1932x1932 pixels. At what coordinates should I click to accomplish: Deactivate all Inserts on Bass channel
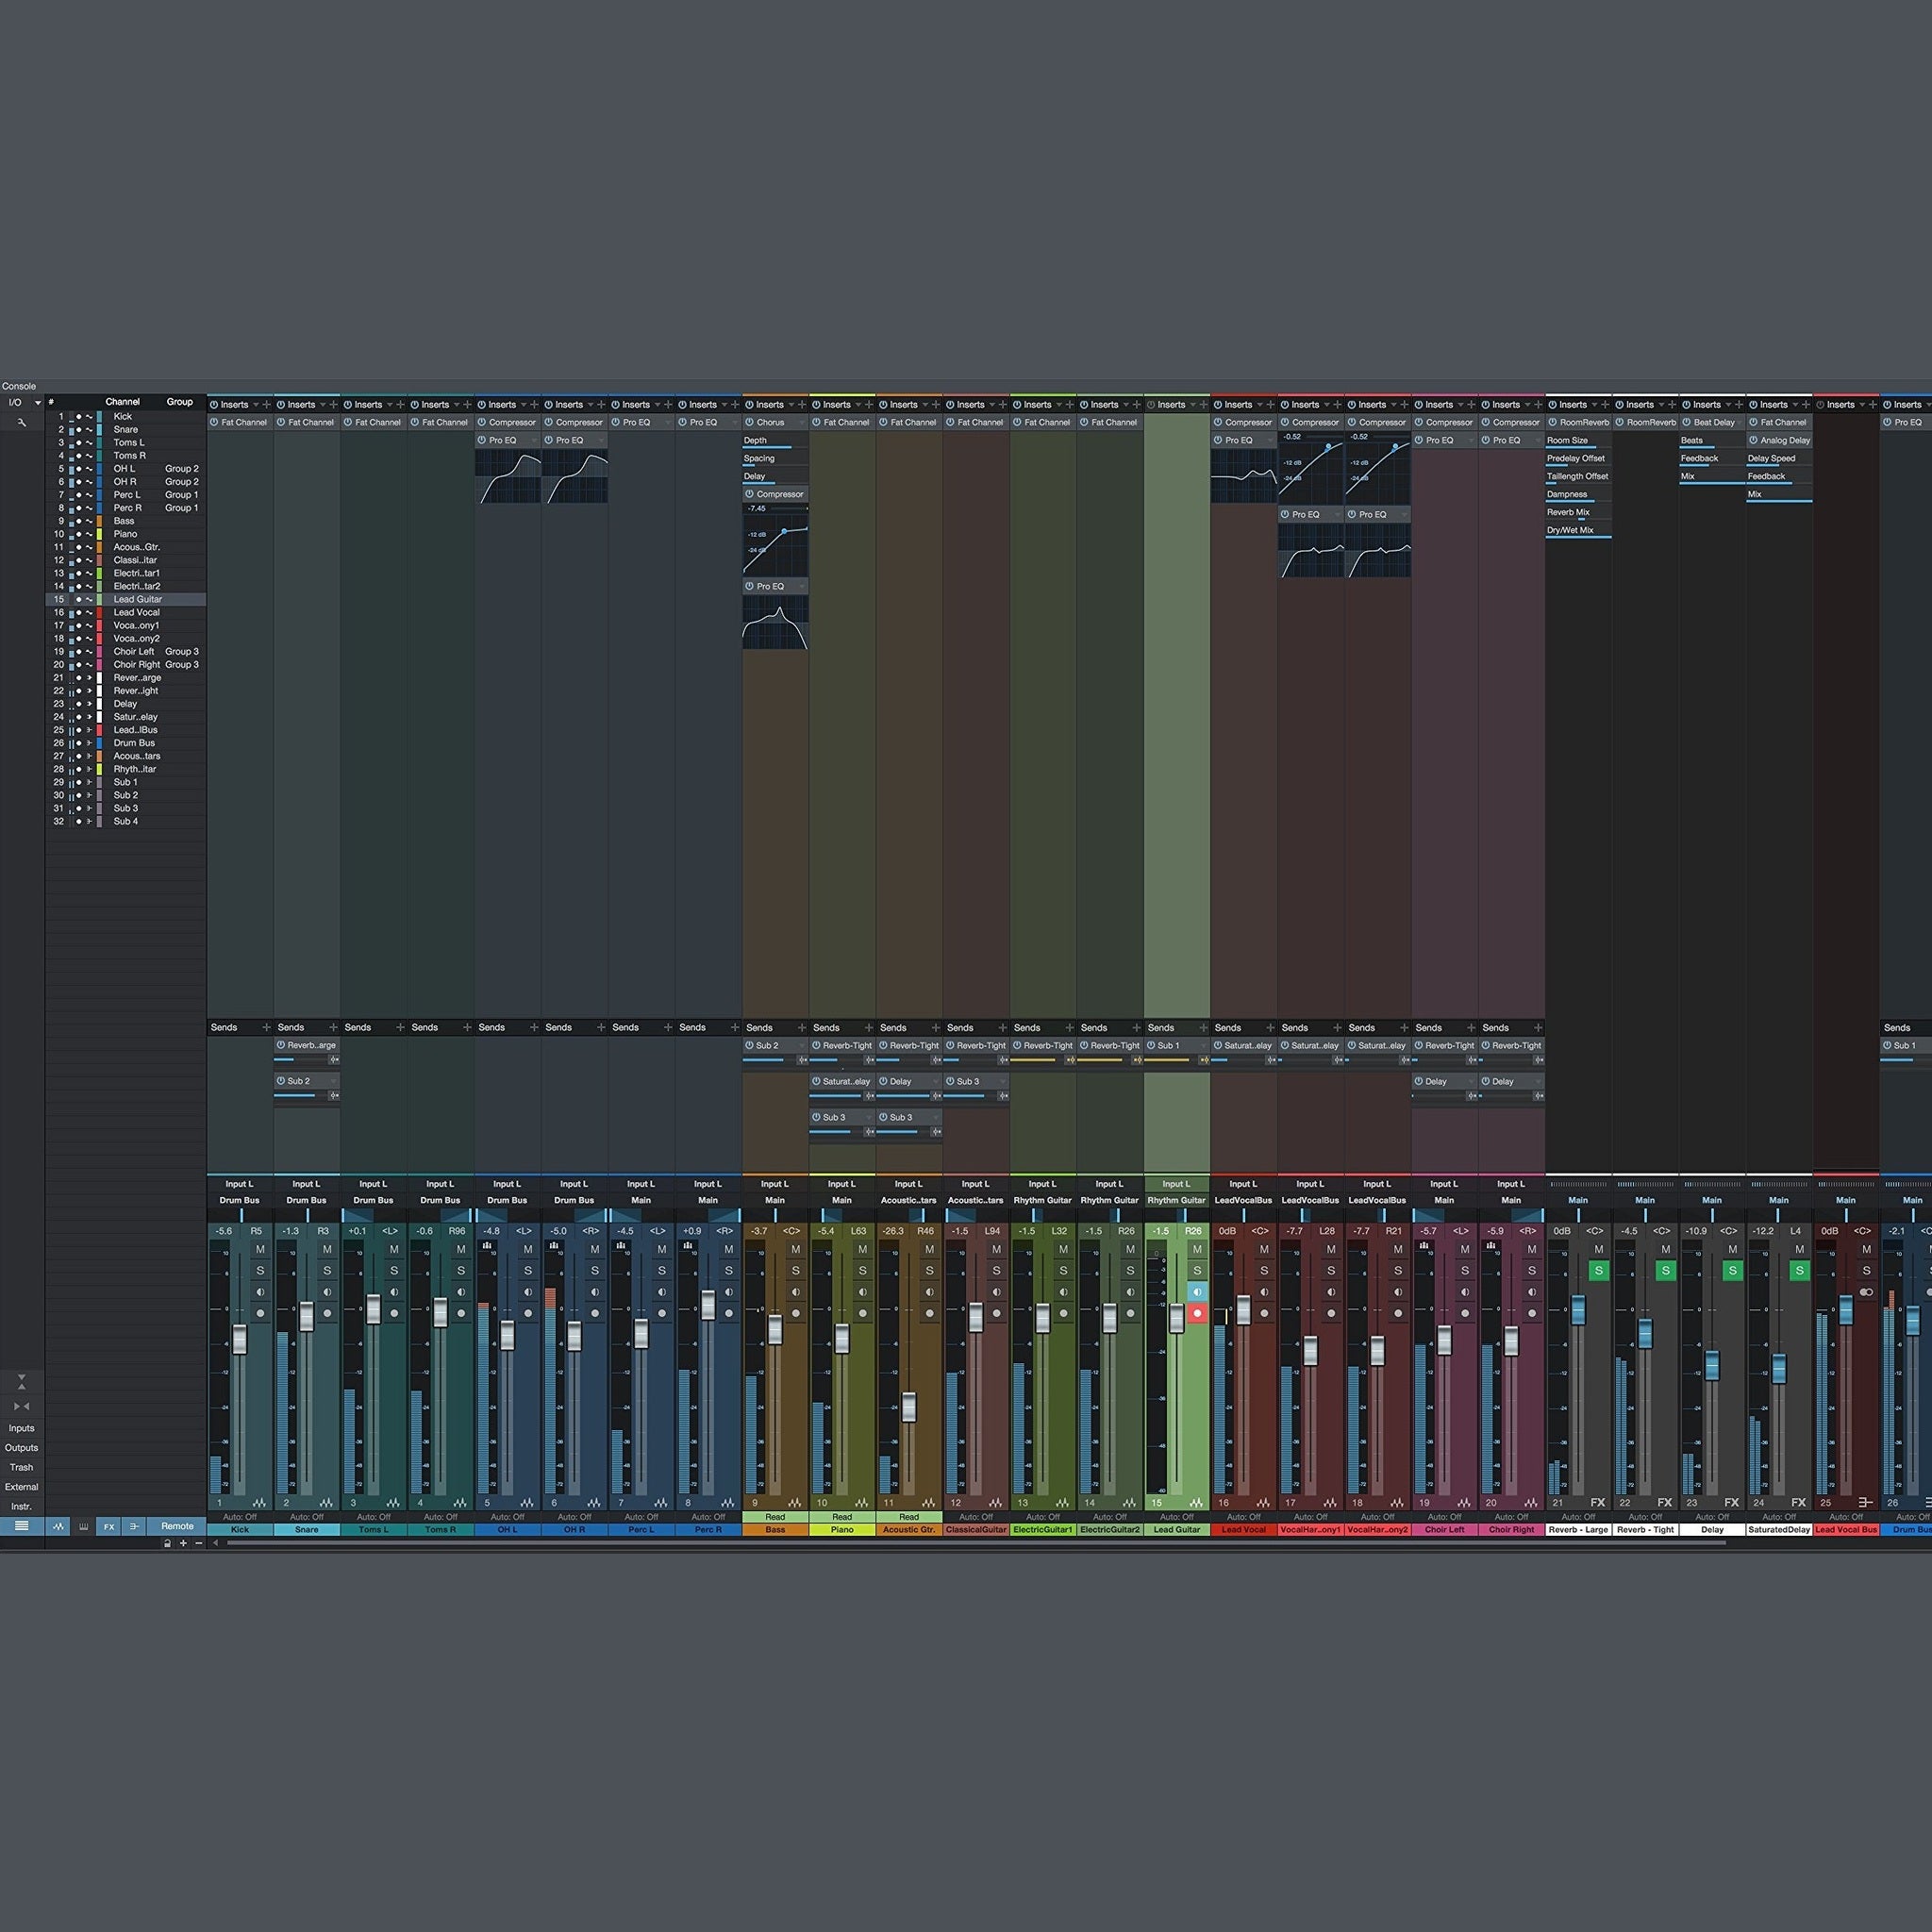(x=749, y=405)
